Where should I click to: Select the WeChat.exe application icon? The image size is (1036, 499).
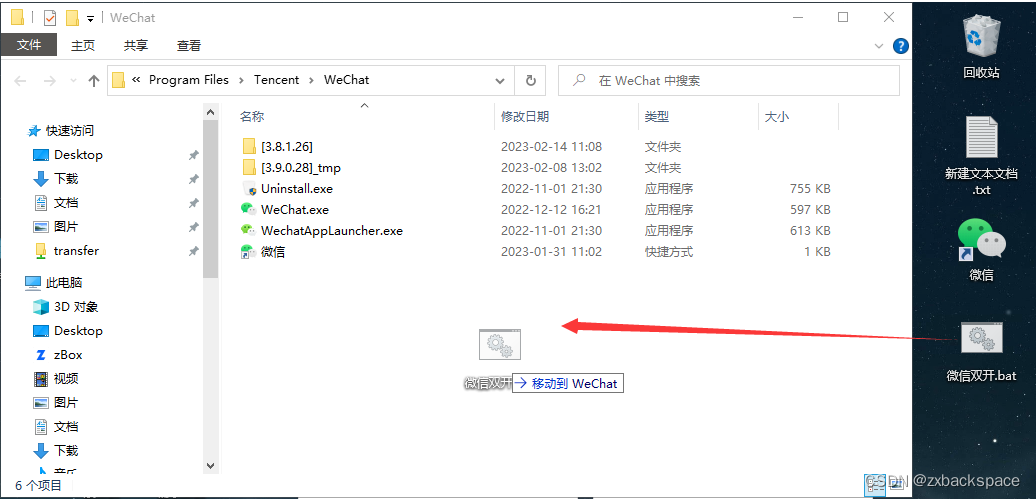248,209
